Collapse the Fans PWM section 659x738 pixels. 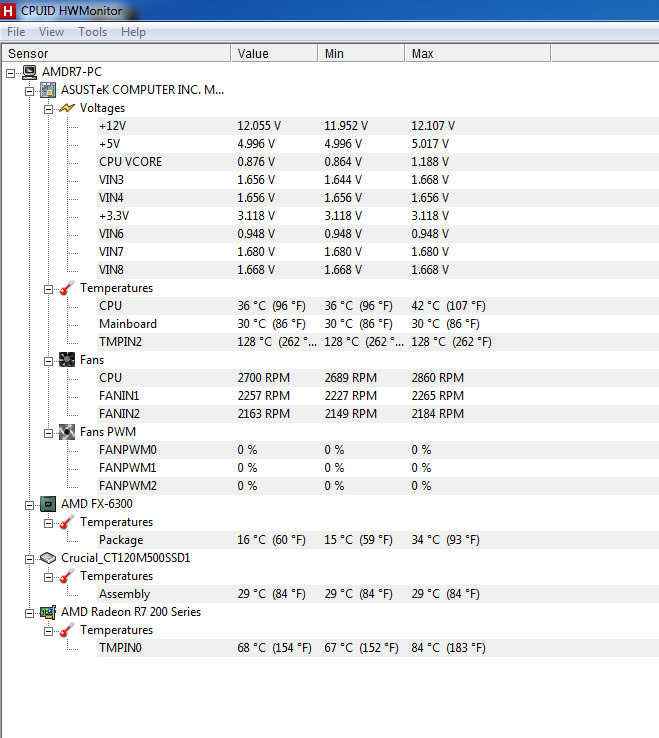pyautogui.click(x=48, y=432)
